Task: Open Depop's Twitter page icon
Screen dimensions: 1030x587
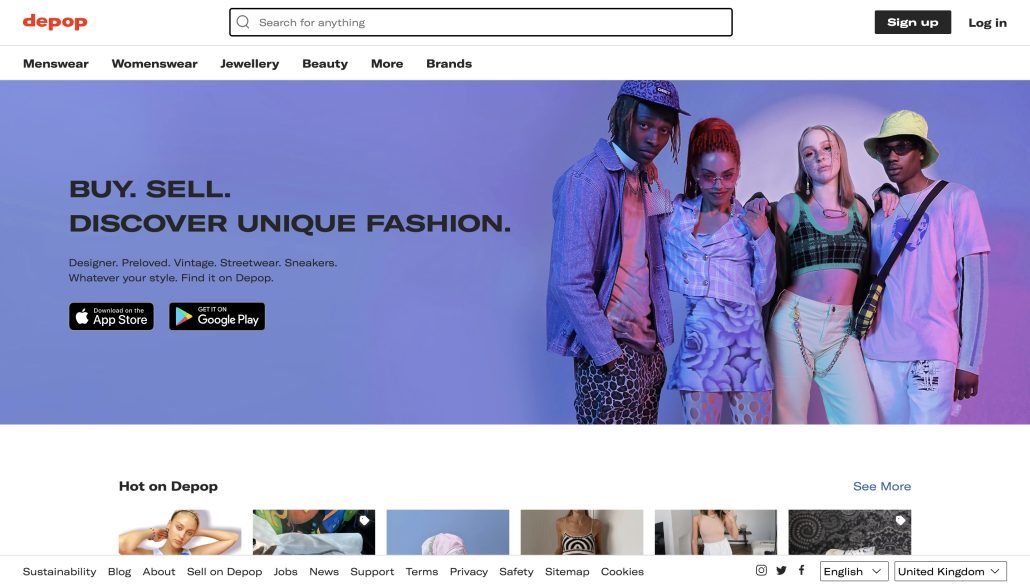Action: (x=781, y=571)
